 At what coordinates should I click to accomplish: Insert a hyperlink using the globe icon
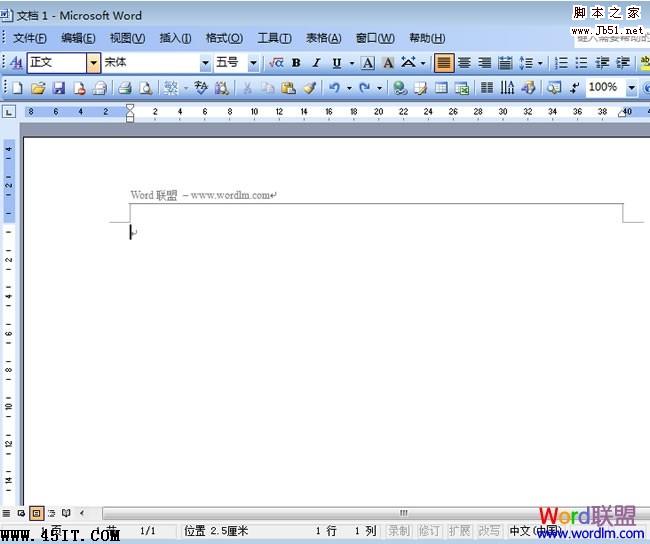[400, 87]
